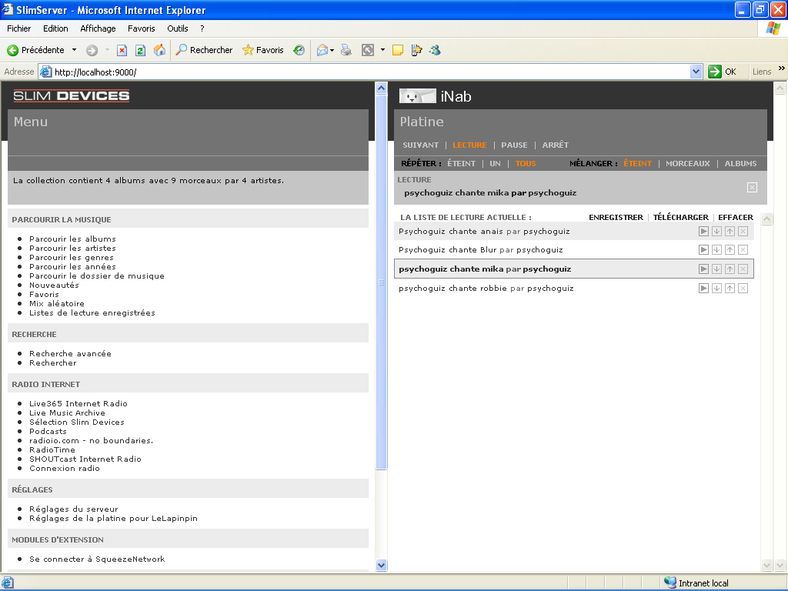Click the Messenger toolbar icon

435,50
